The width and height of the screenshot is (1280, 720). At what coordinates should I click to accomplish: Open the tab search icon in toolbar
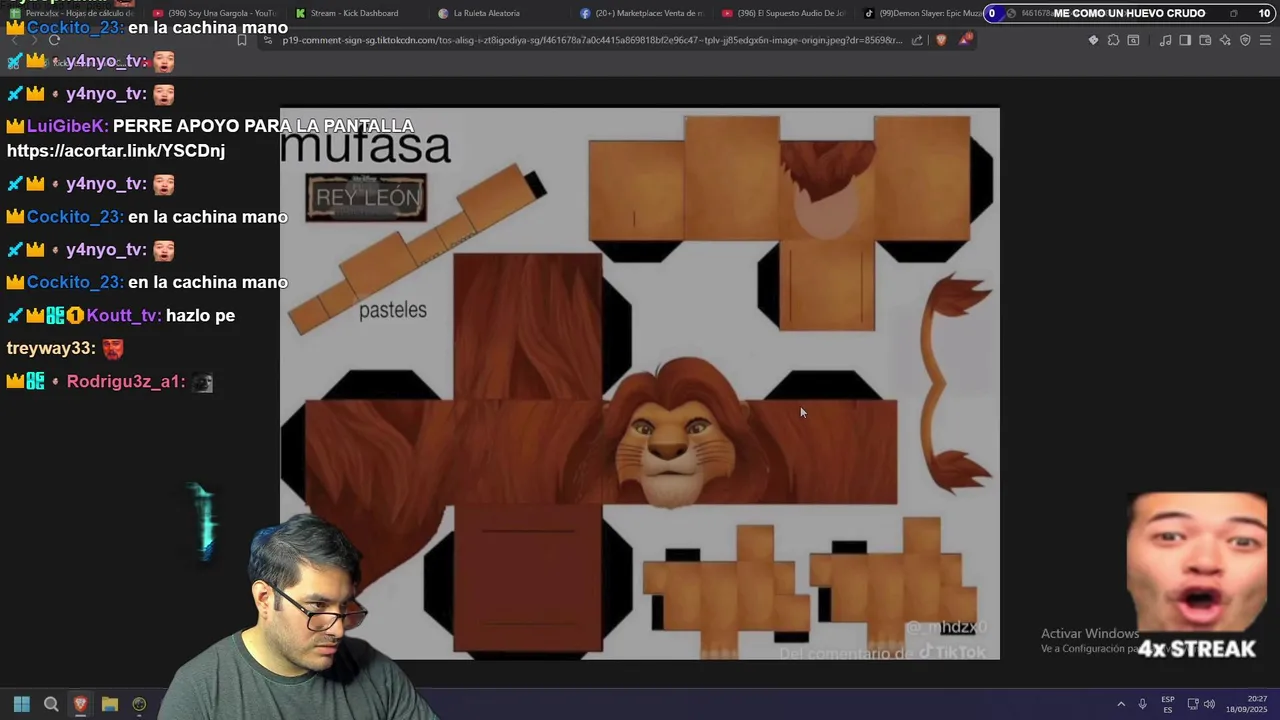coord(1133,40)
